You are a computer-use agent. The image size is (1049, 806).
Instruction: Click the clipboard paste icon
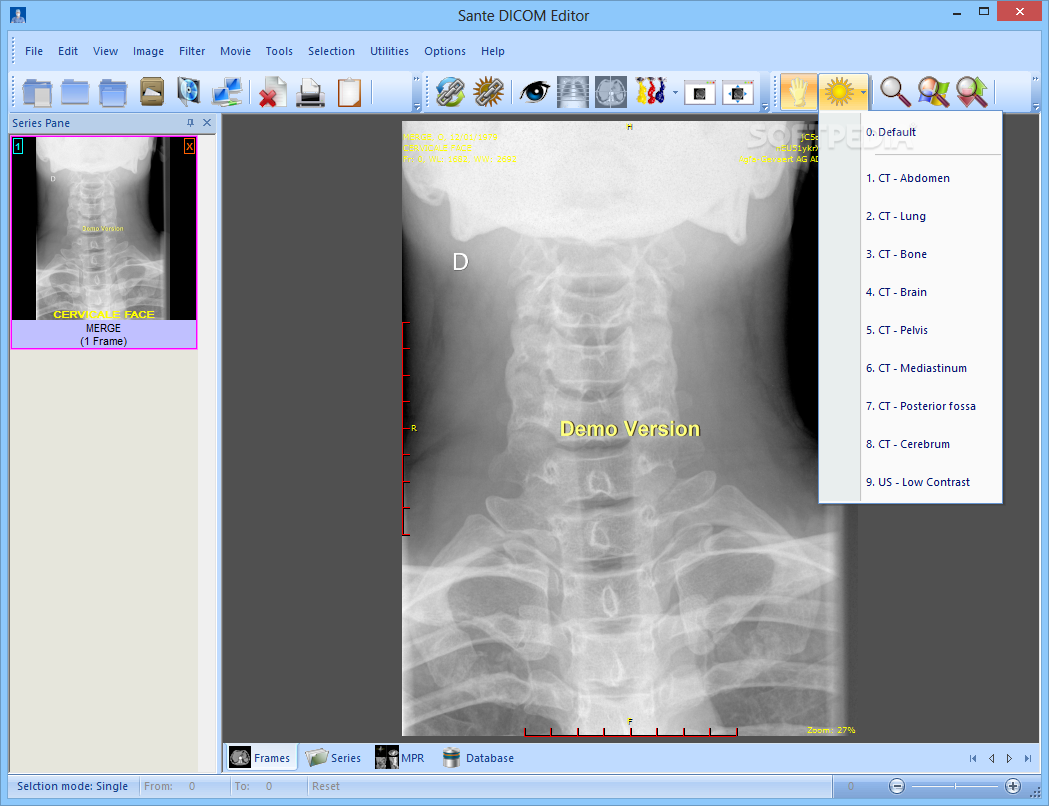click(349, 92)
